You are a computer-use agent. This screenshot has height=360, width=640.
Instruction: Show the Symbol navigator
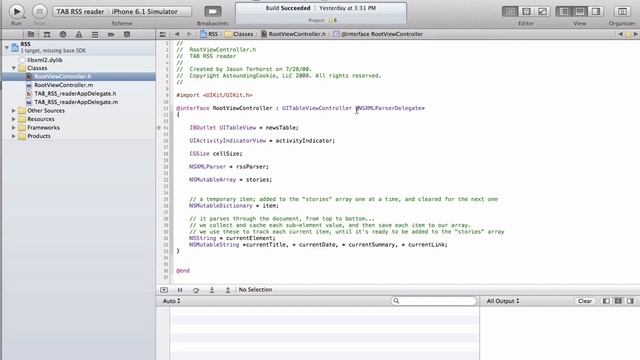[47, 35]
